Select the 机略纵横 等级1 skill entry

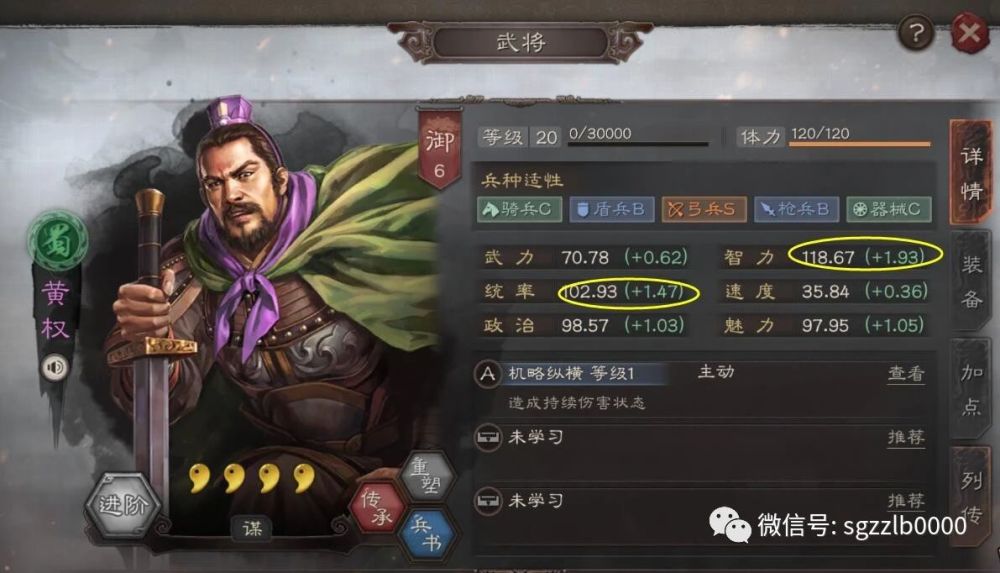[570, 373]
